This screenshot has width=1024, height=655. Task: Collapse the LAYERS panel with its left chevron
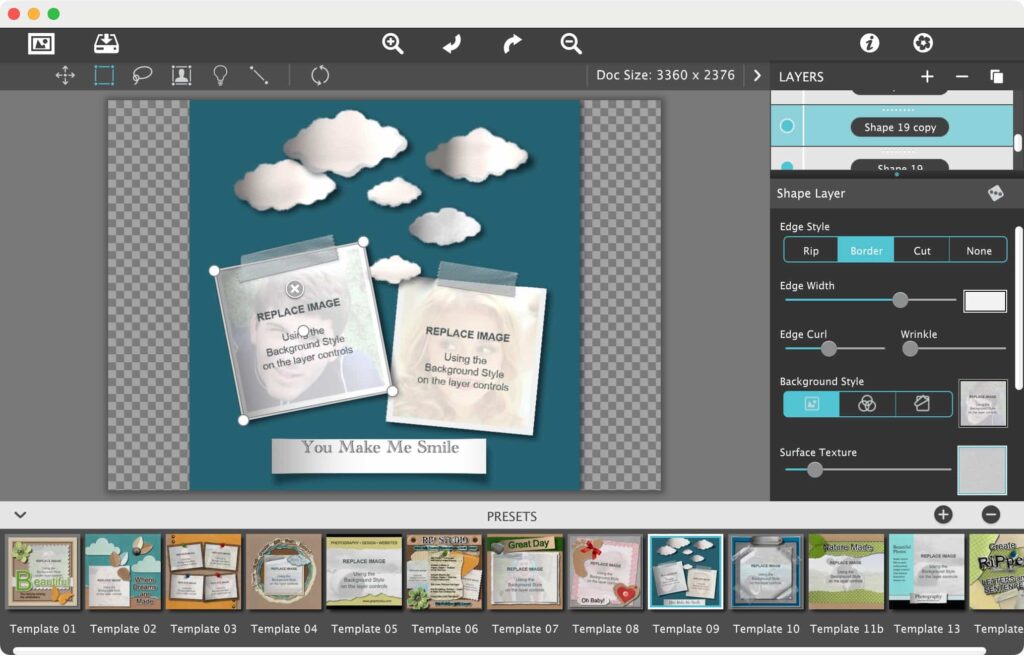(758, 74)
